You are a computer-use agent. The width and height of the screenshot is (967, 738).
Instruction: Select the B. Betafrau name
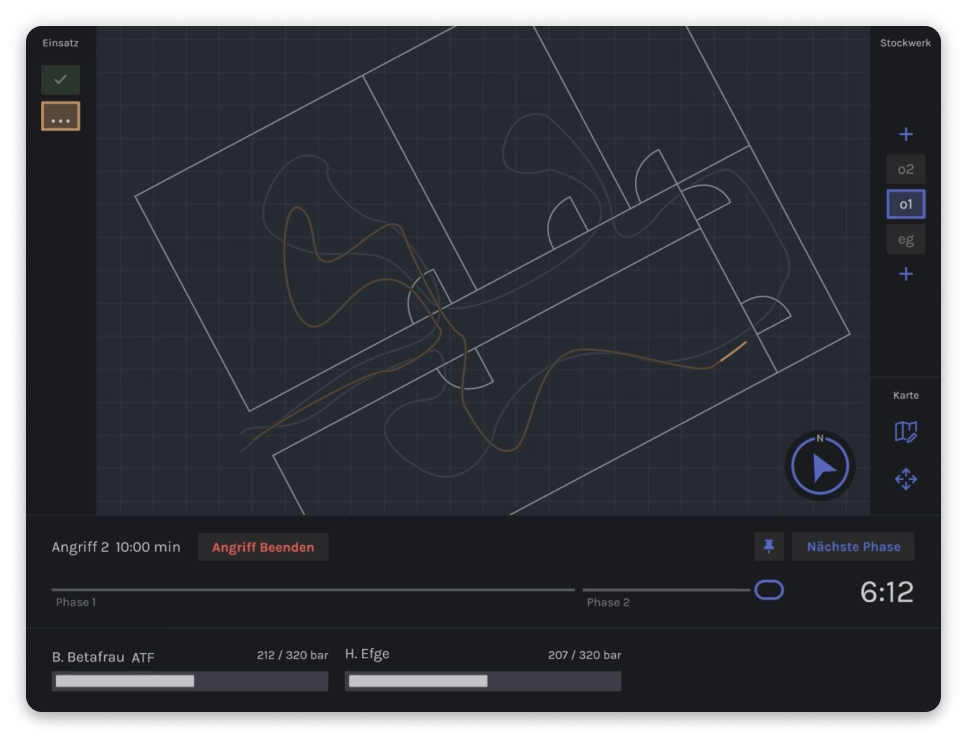(x=88, y=657)
